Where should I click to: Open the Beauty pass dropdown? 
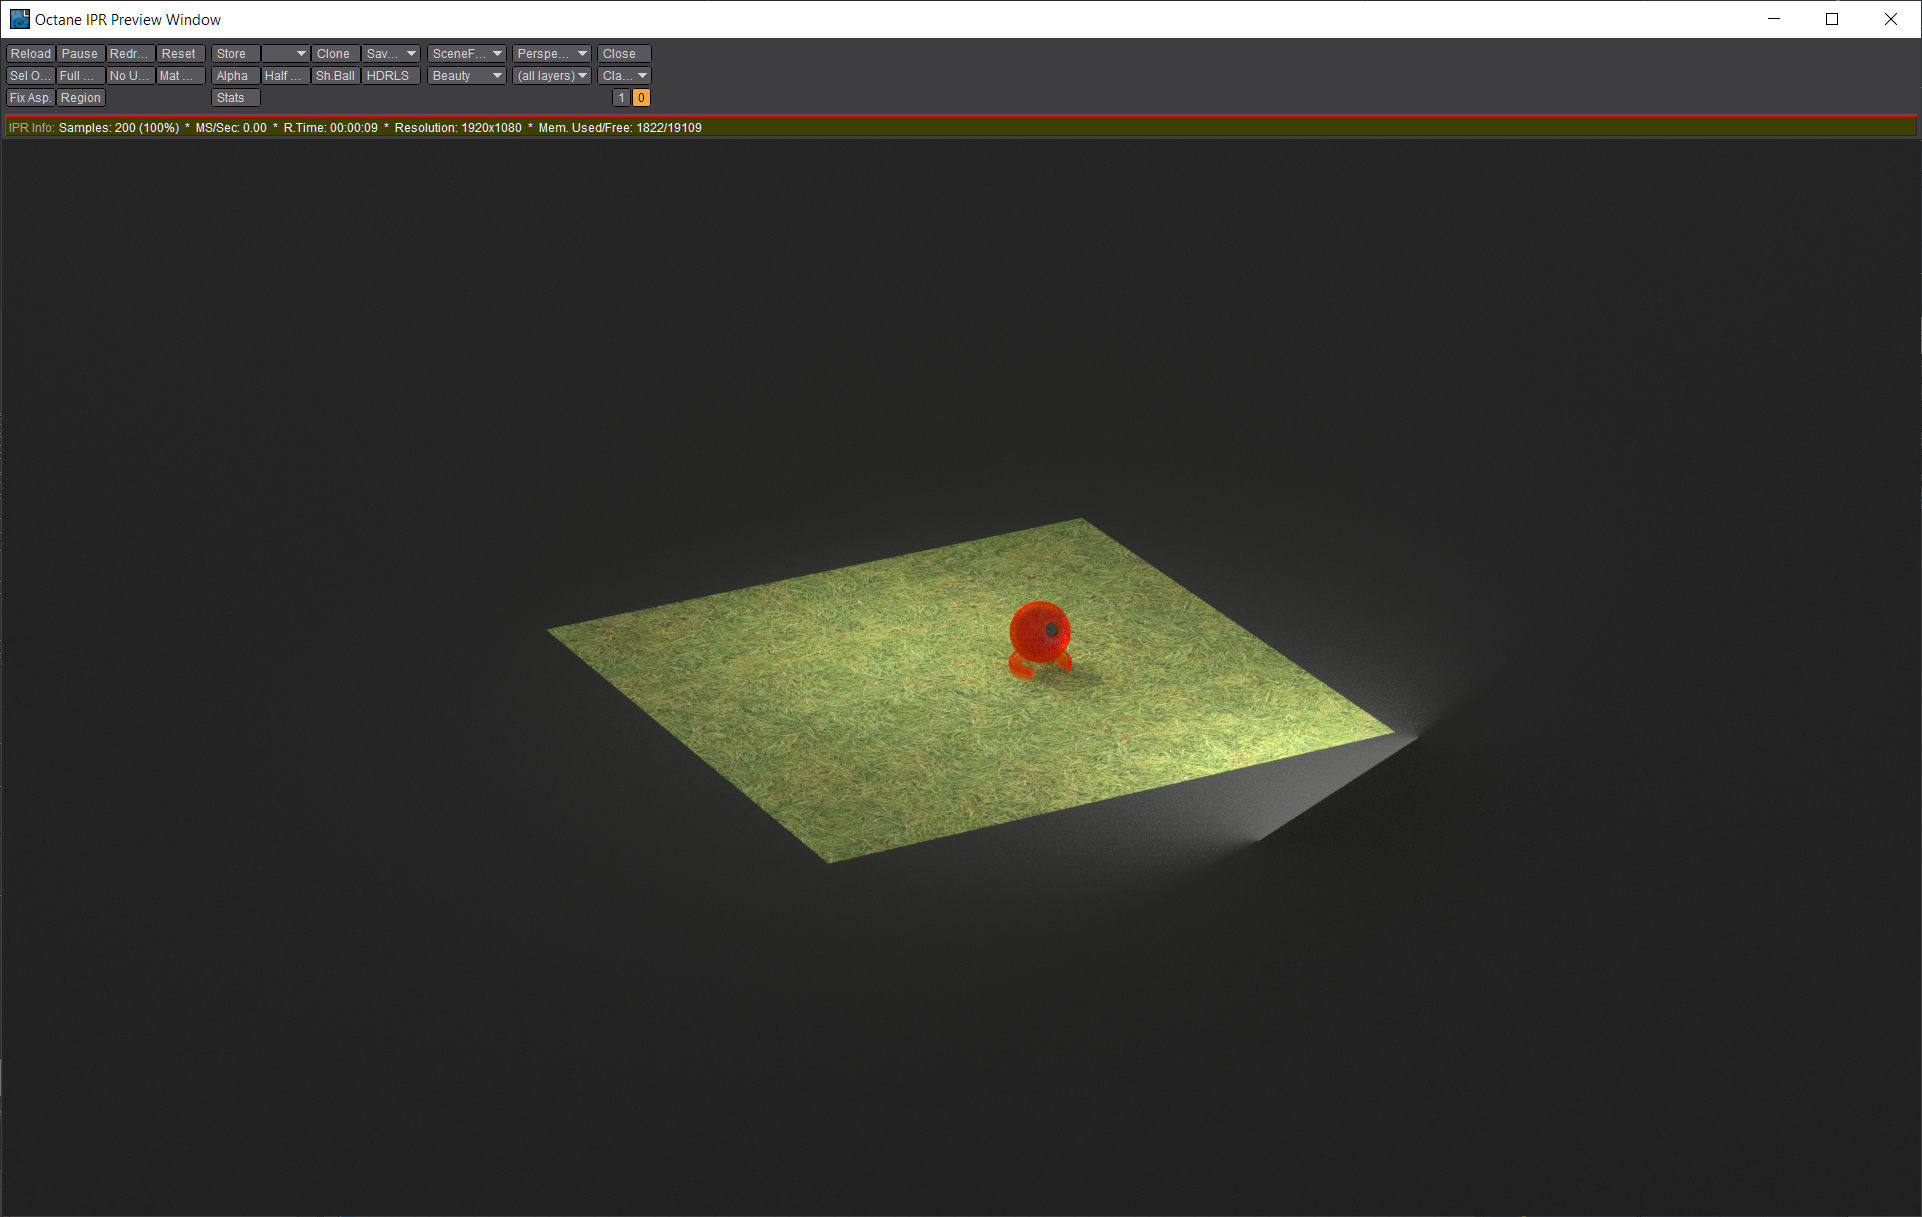(466, 76)
